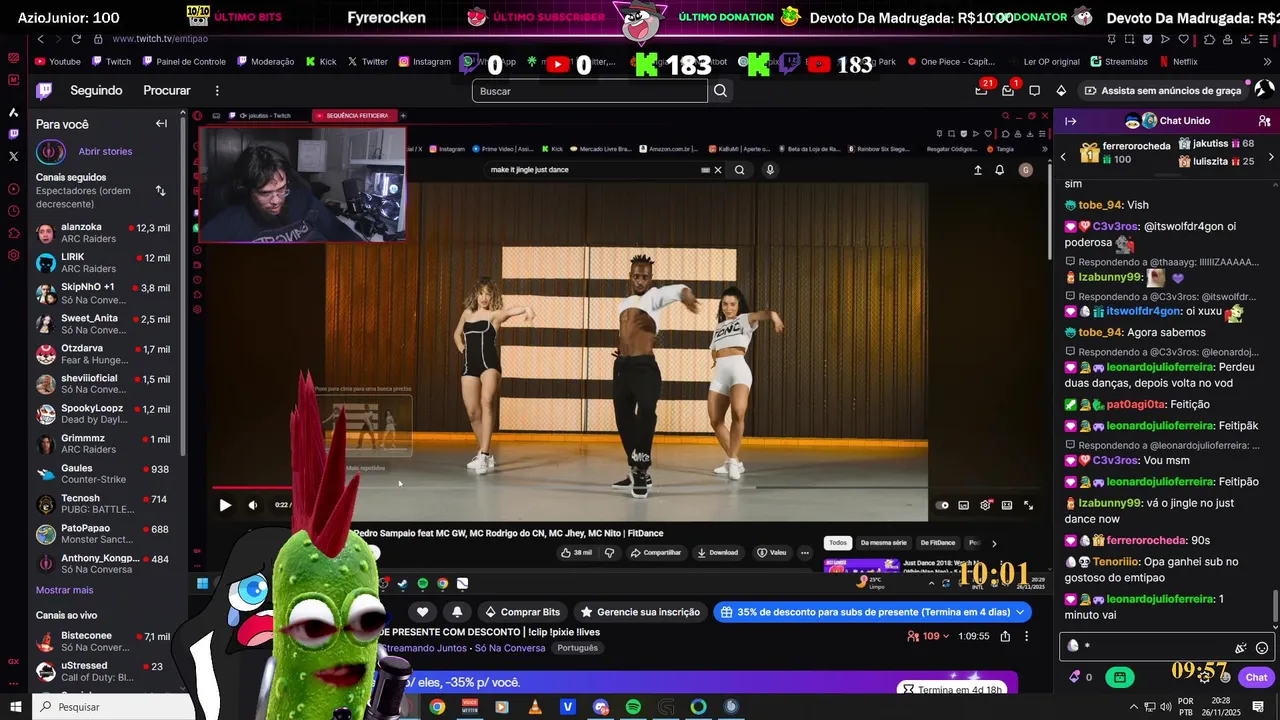Select the Todos filter chip

click(838, 543)
